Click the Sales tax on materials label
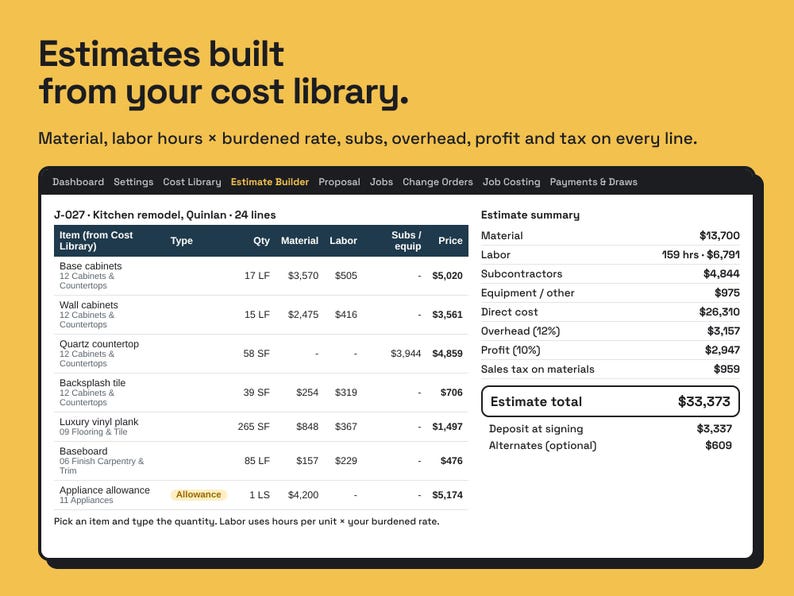Screen dimensions: 794x596 coord(537,369)
